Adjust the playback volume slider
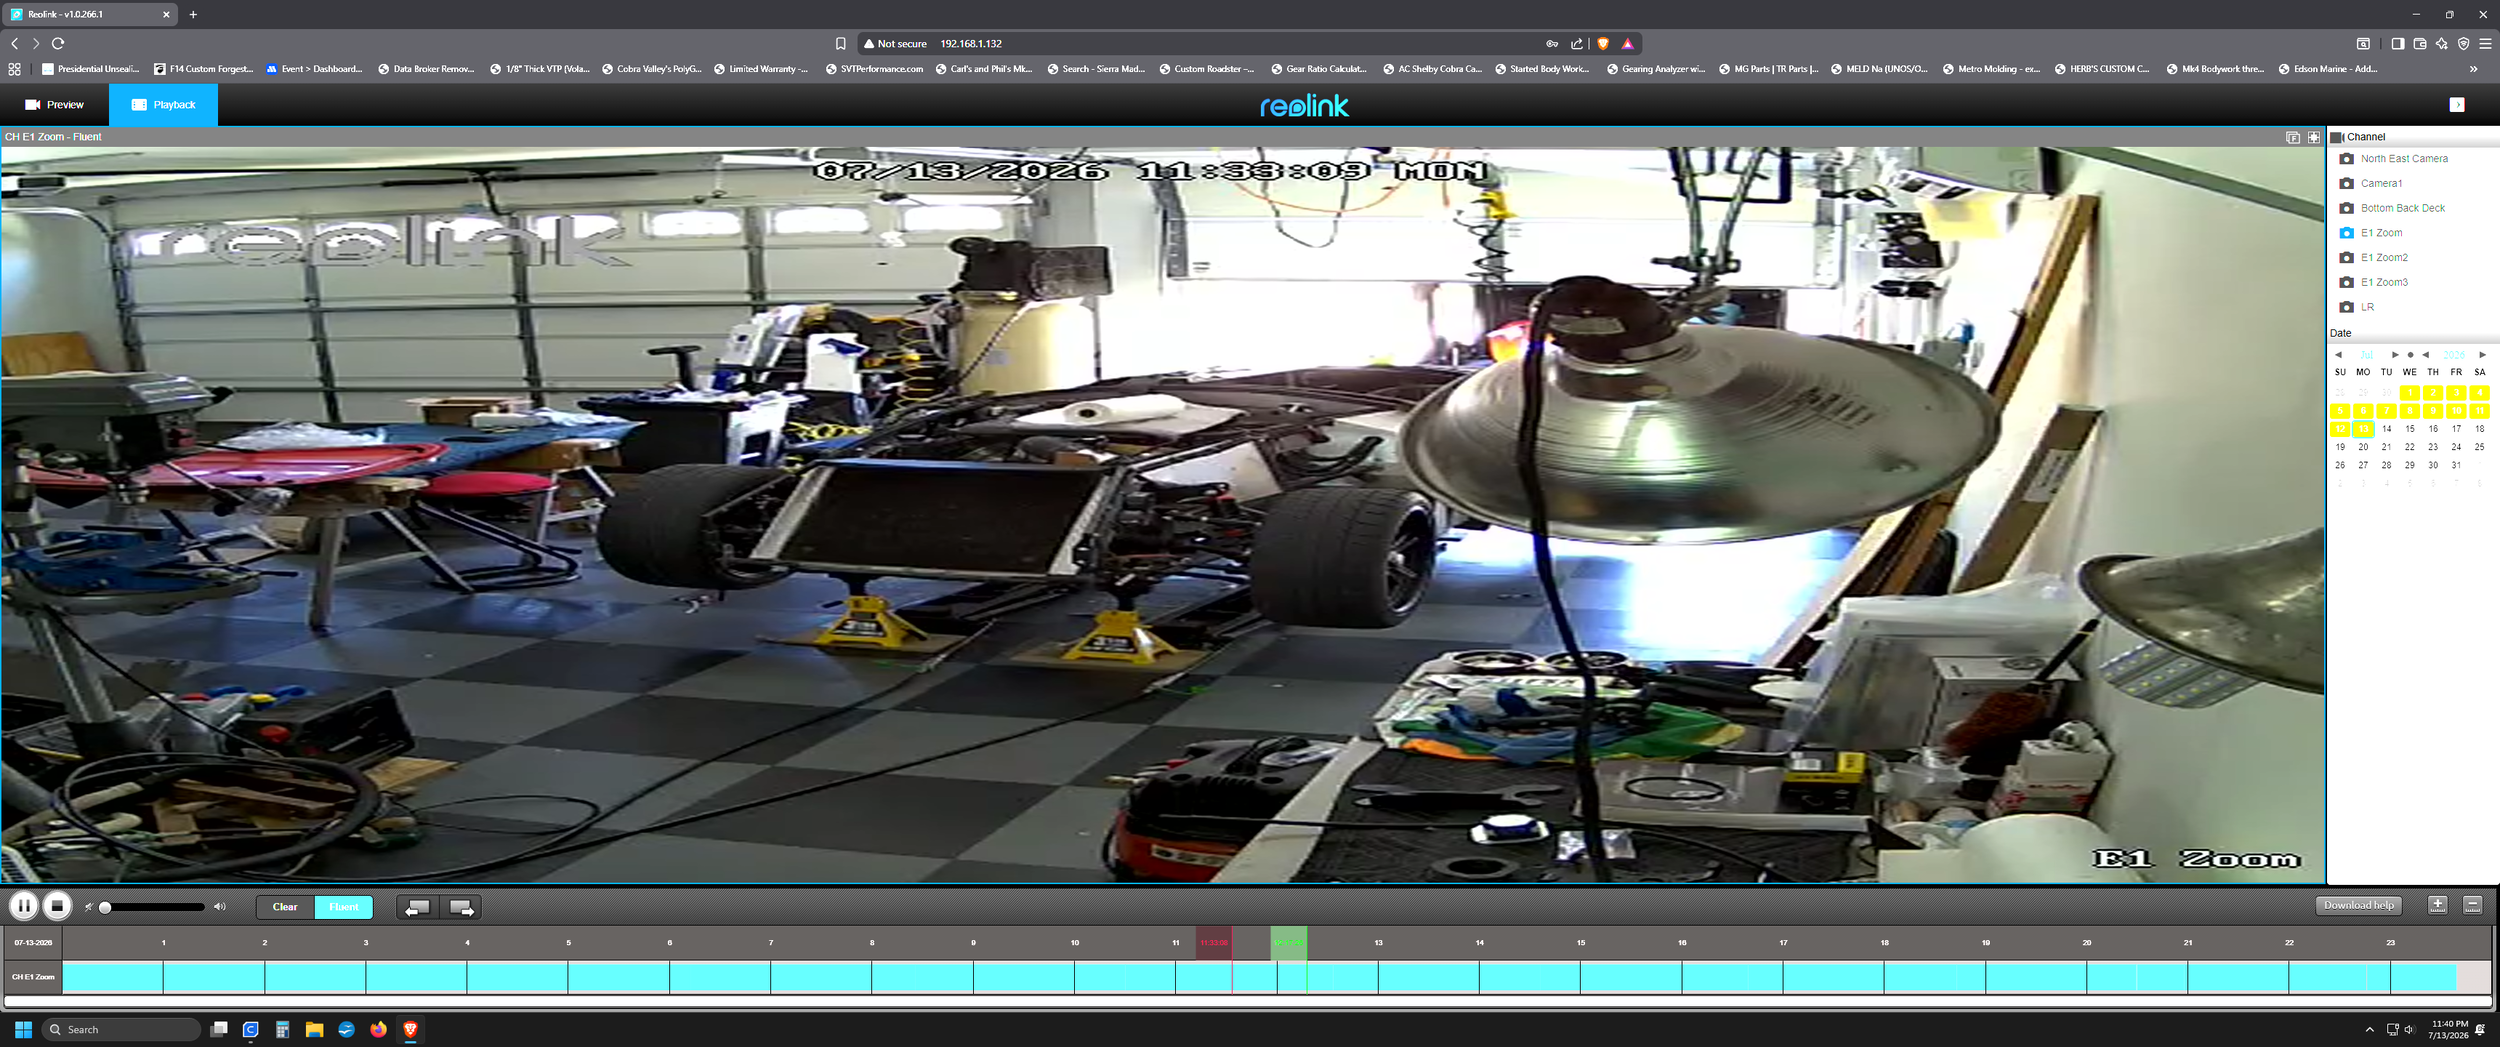This screenshot has height=1047, width=2500. coord(153,907)
